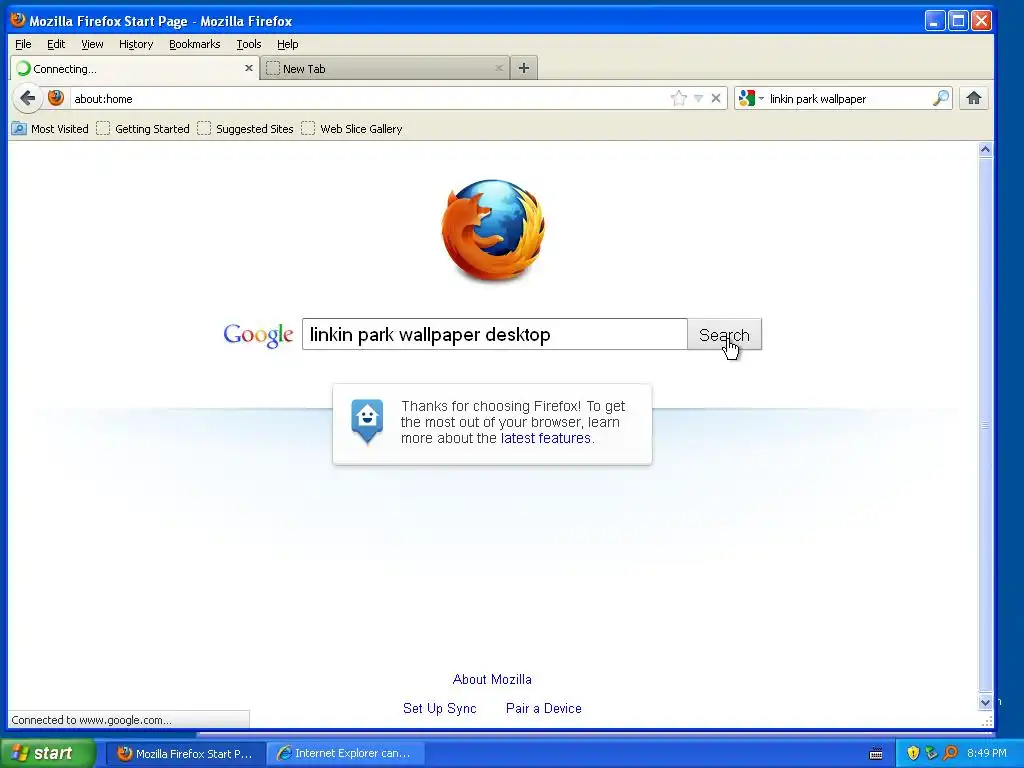Open the Google search engine selector
Screen dimensions: 1024x768
(x=751, y=99)
